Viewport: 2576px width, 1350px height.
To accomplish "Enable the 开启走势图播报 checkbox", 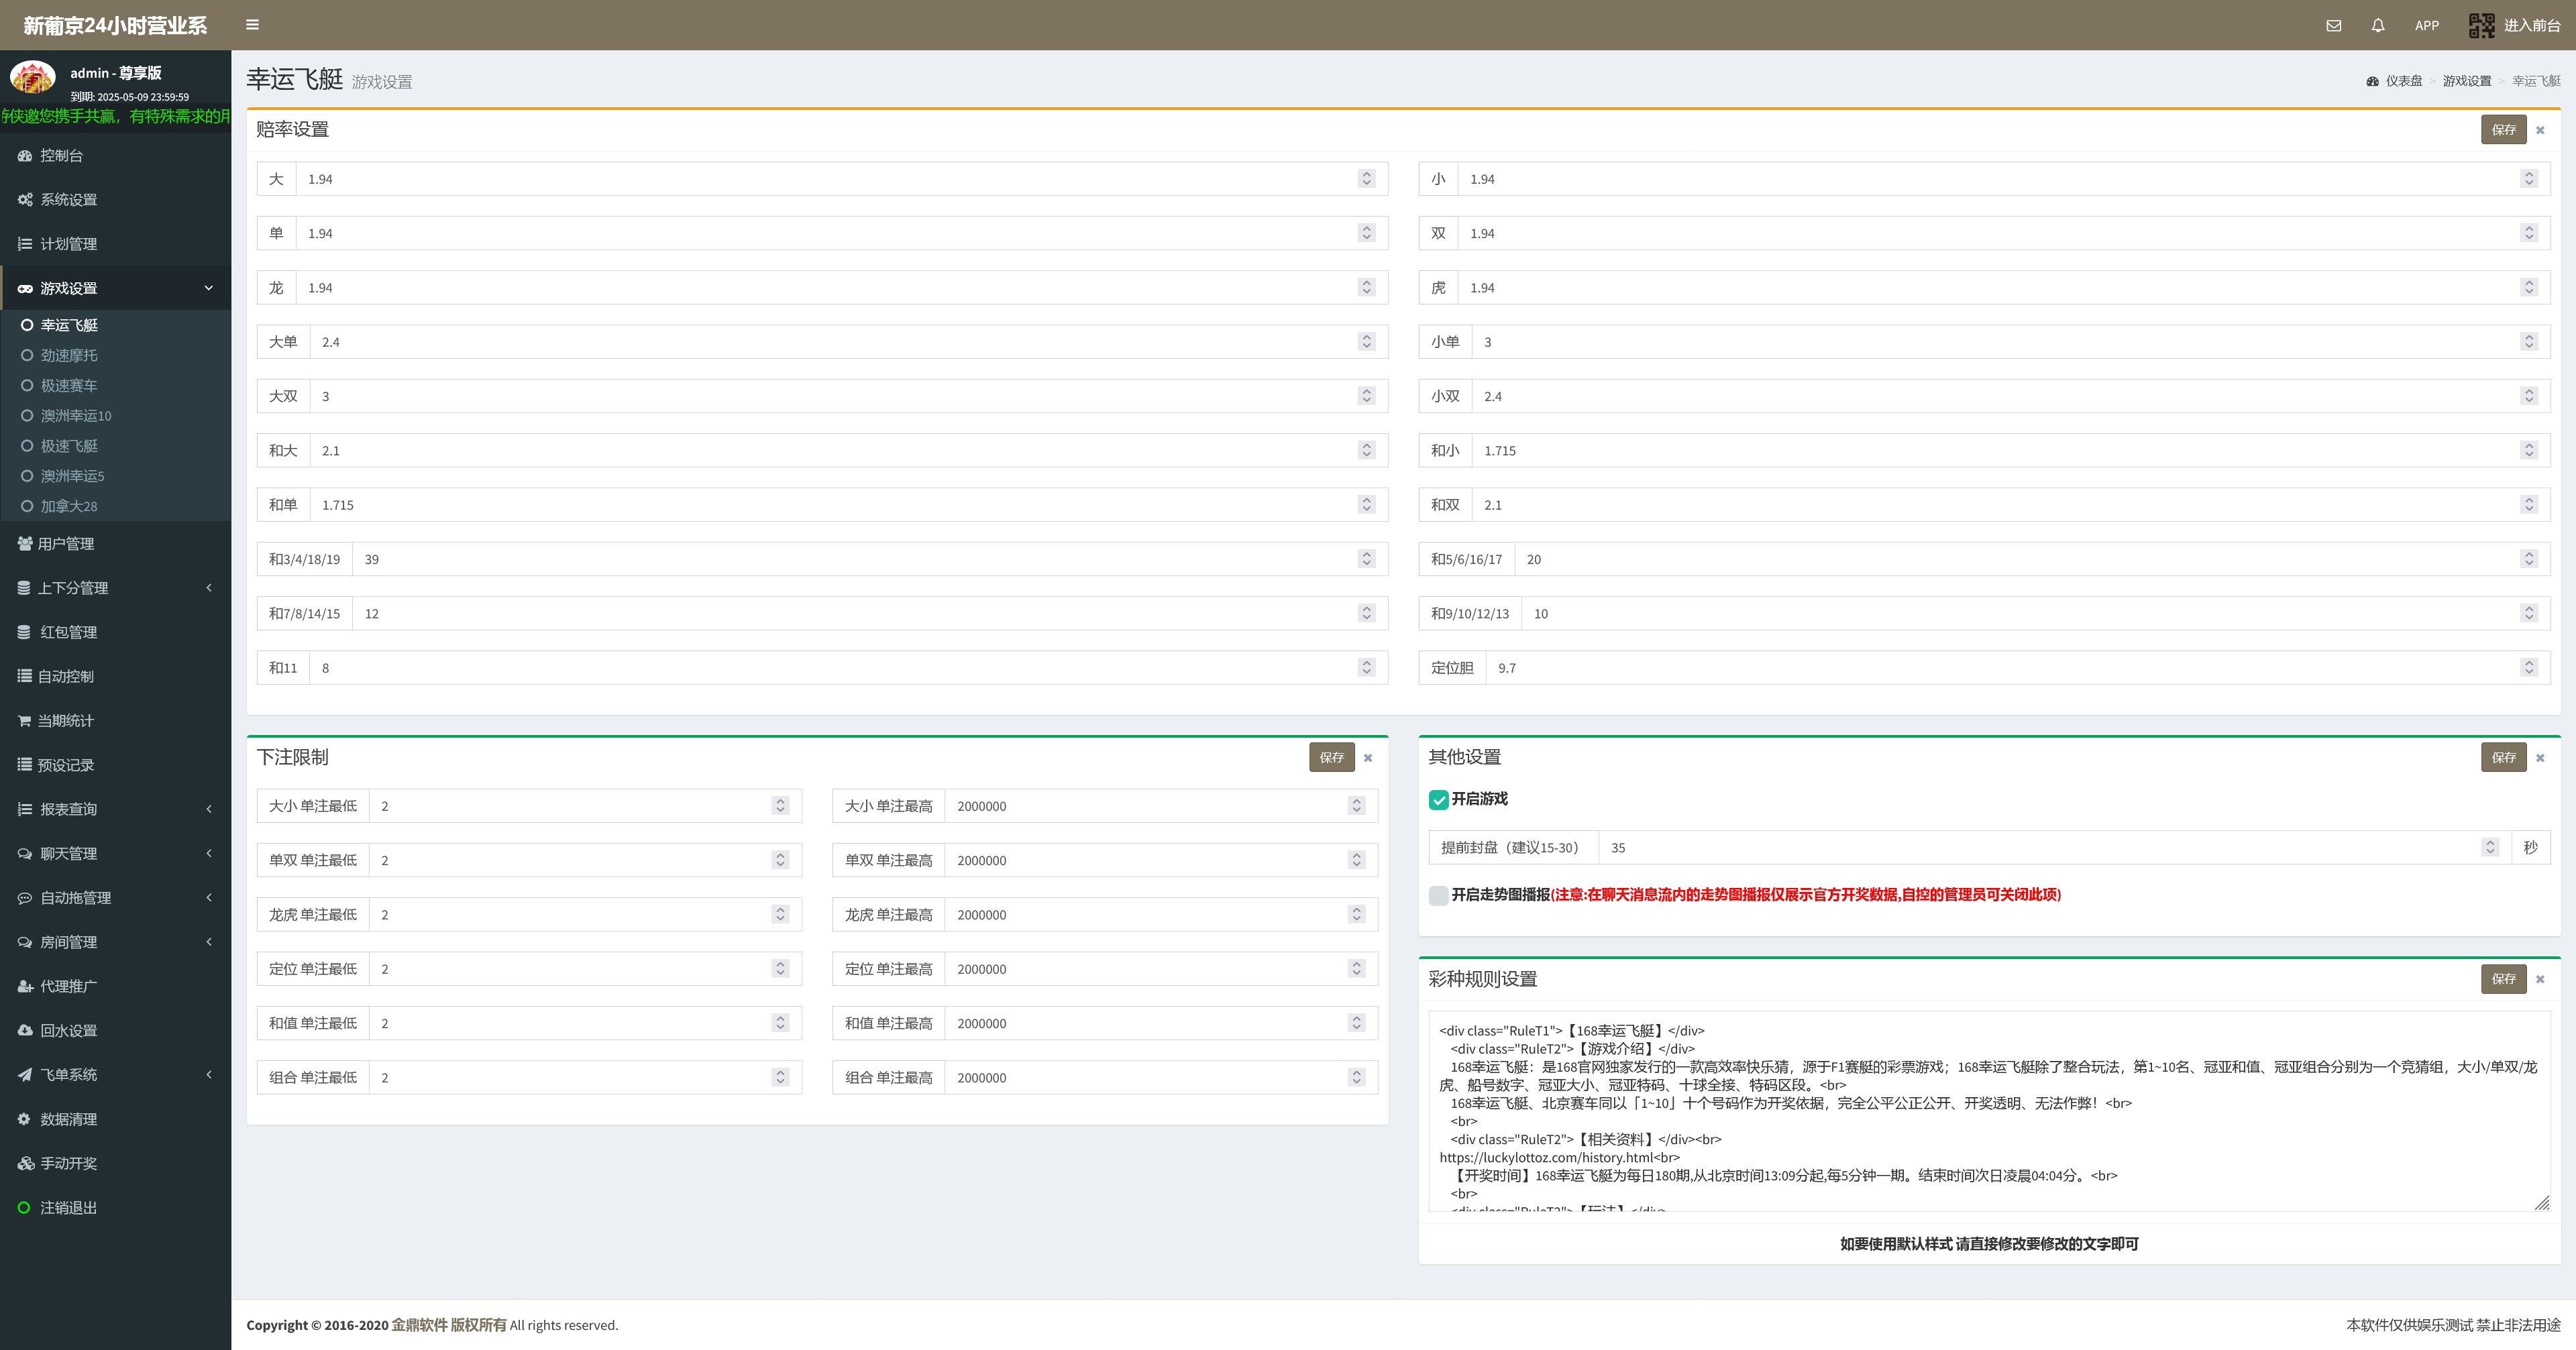I will pos(1438,895).
